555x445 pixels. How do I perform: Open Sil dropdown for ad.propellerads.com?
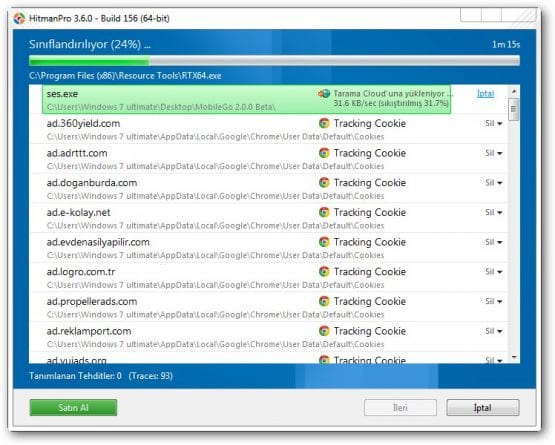494,302
